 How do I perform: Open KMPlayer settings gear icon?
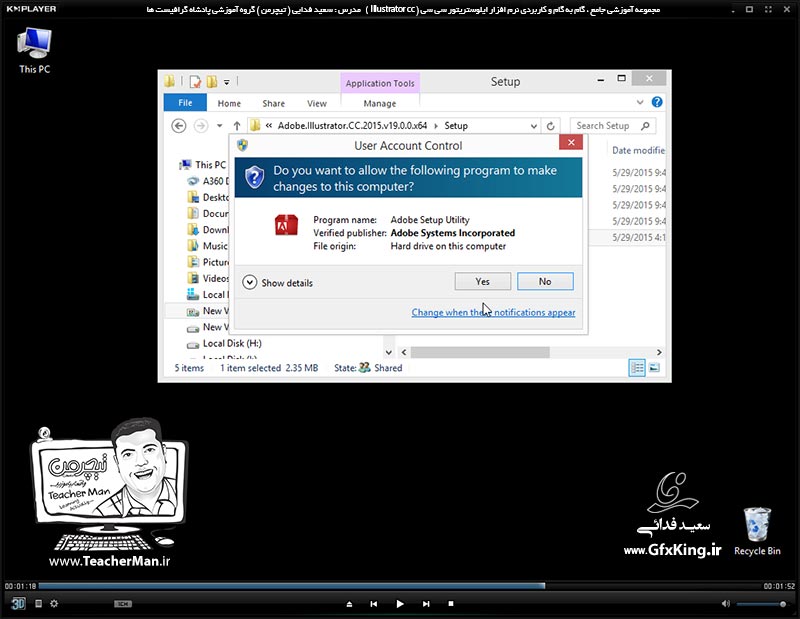(x=54, y=604)
